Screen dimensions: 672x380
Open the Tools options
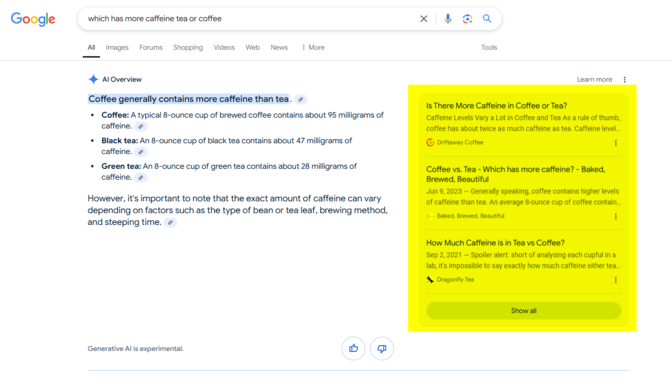coord(489,48)
